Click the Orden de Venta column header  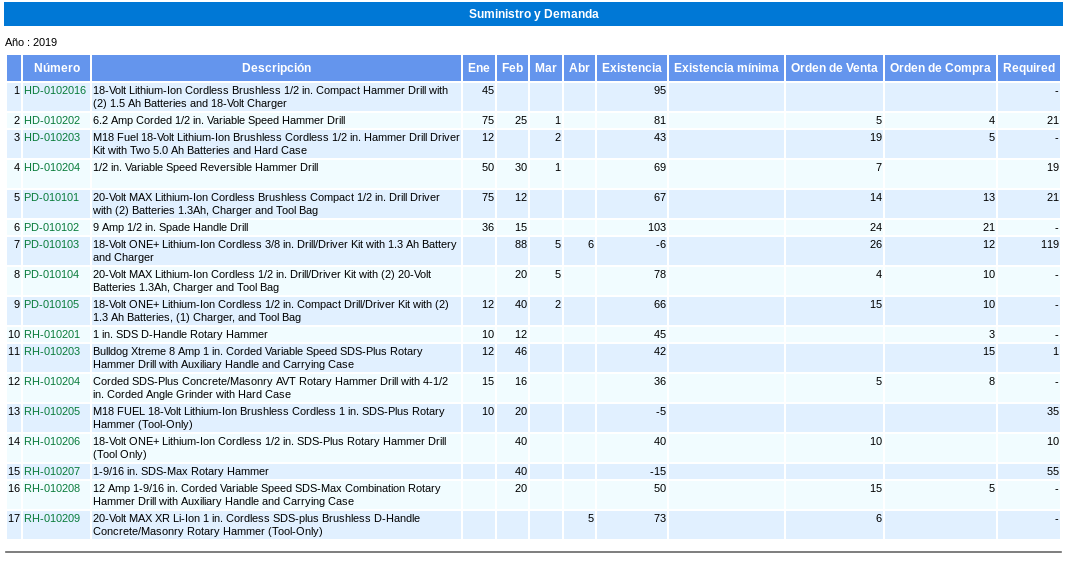coord(834,67)
